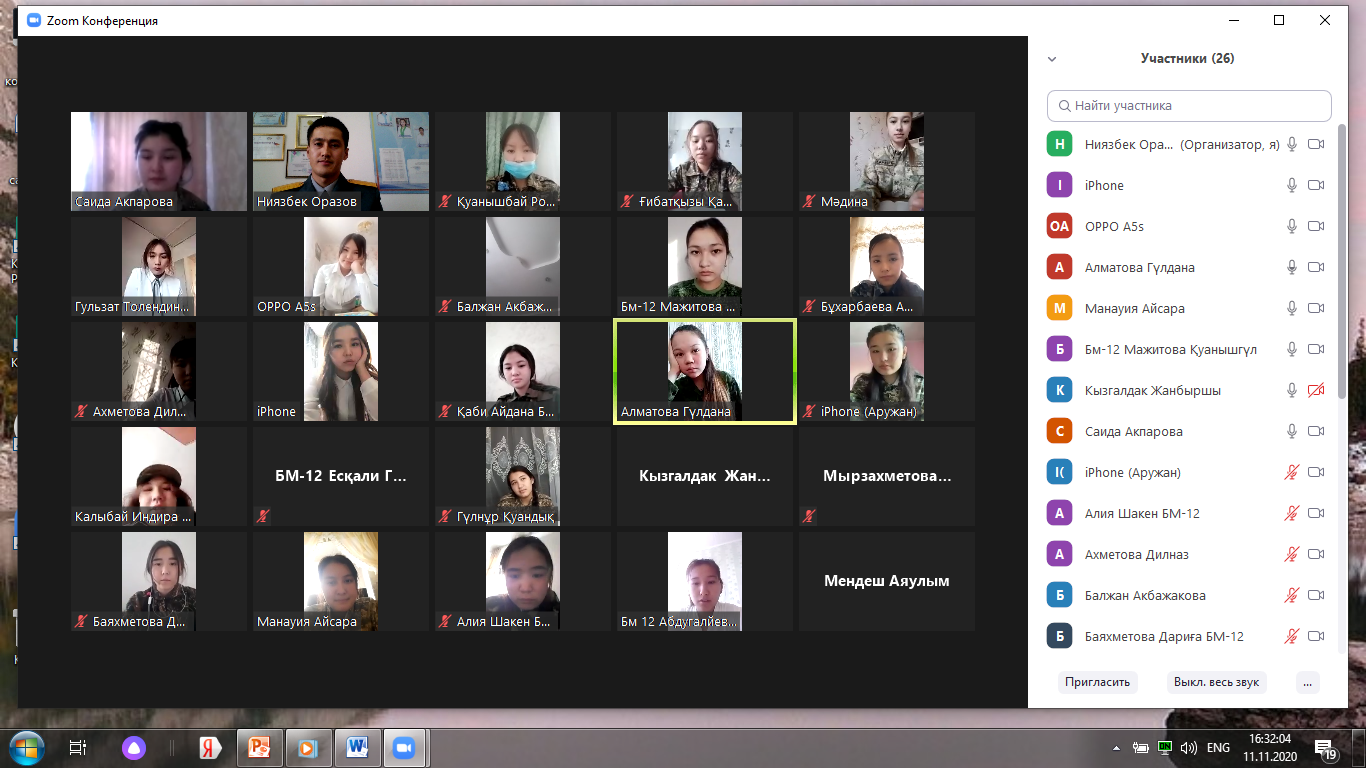This screenshot has width=1366, height=768.
Task: Click camera icon next to OPPO A5s
Action: (1316, 226)
